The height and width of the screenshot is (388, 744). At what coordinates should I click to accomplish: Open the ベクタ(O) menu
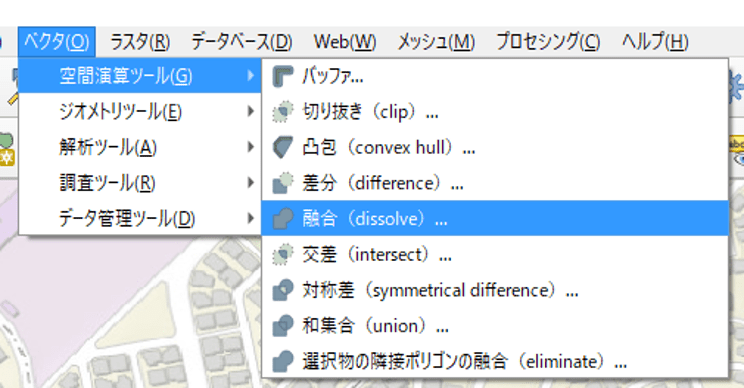[x=57, y=42]
